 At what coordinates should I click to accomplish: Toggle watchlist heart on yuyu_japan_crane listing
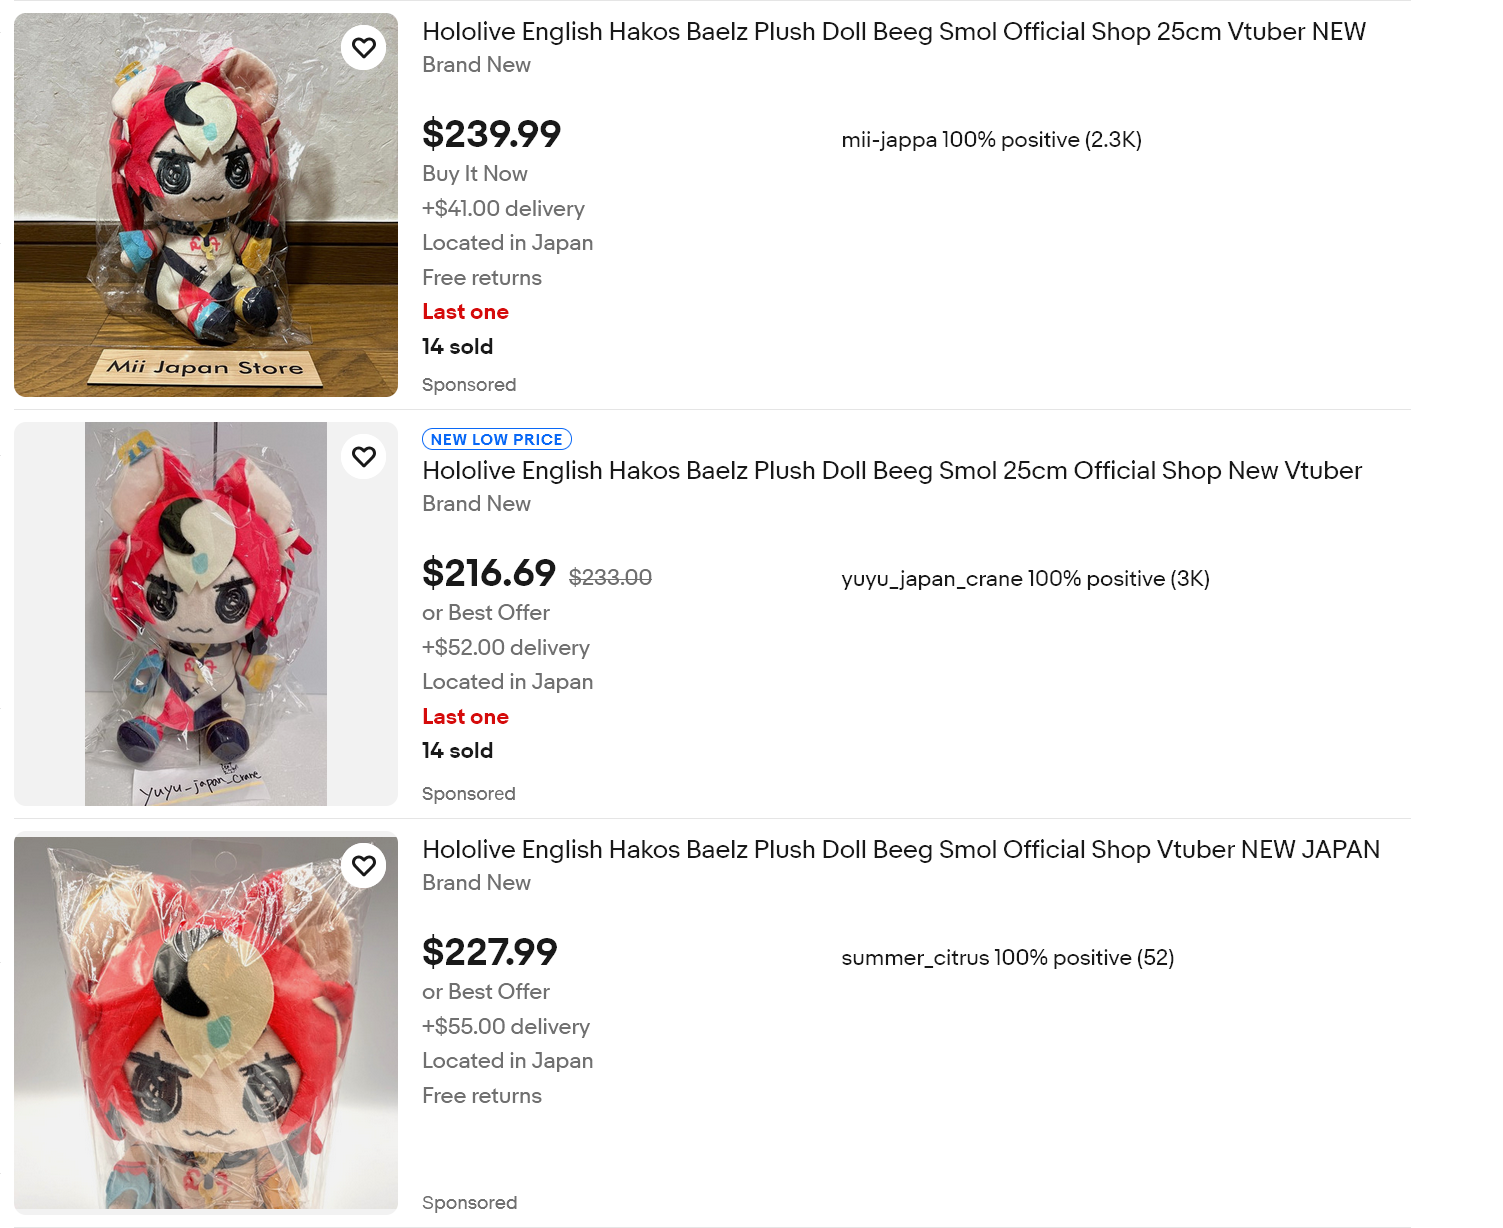pyautogui.click(x=364, y=457)
